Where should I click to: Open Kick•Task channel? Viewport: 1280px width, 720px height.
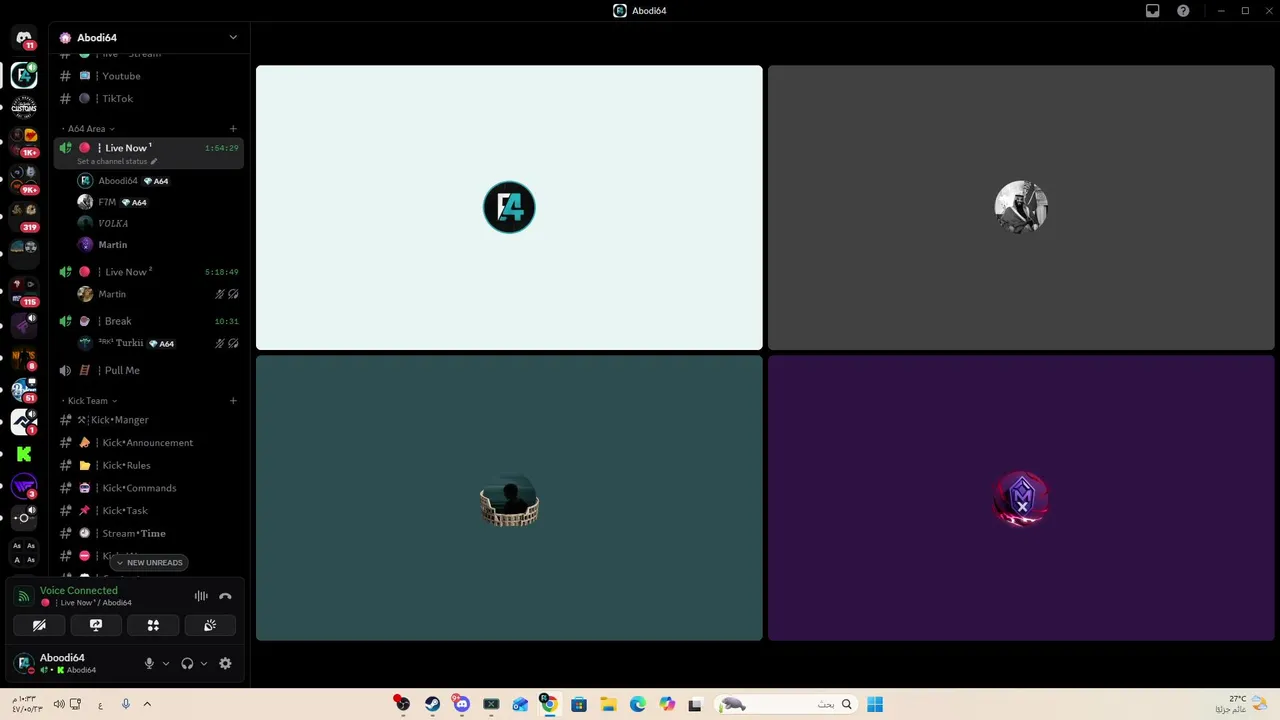coord(148,510)
